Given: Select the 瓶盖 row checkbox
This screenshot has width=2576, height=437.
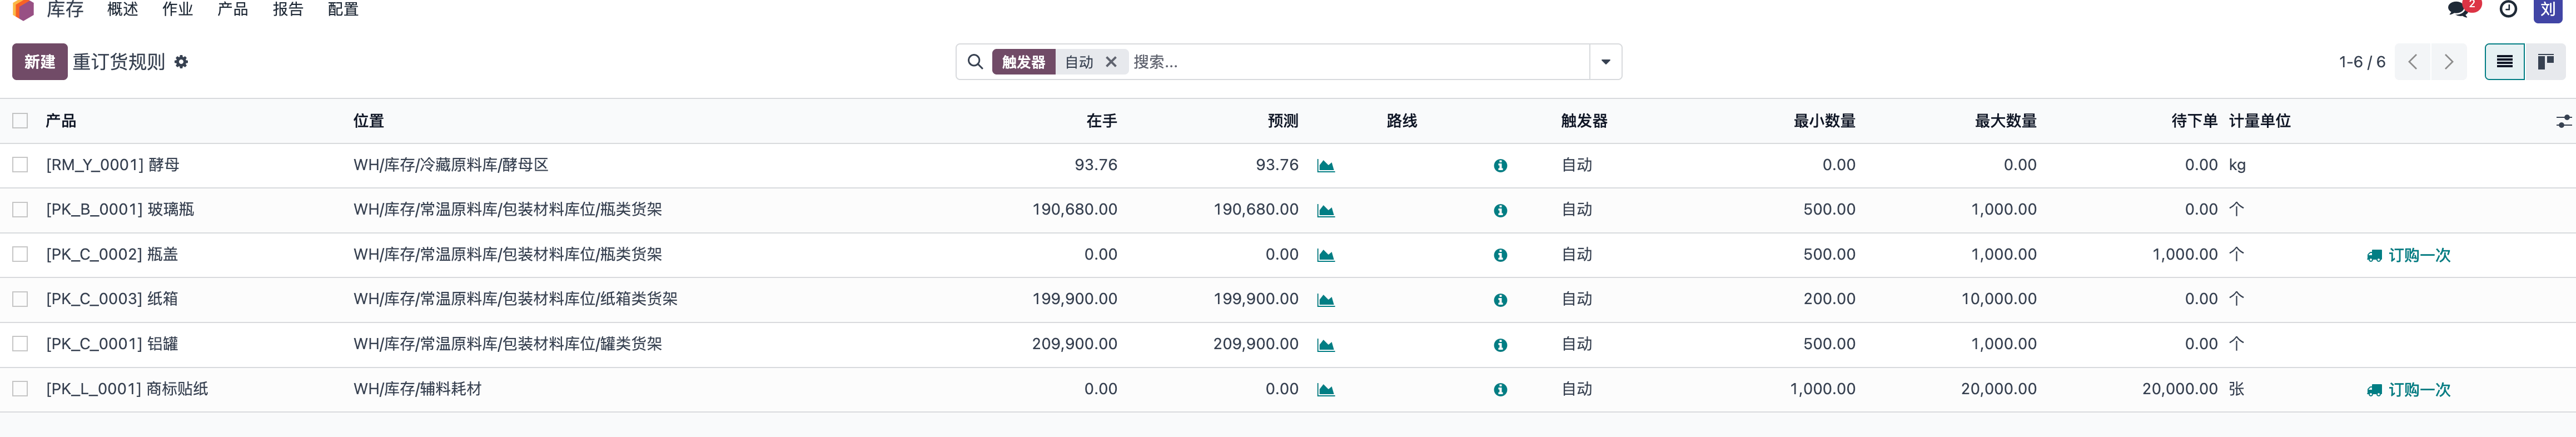Looking at the screenshot, I should point(20,255).
